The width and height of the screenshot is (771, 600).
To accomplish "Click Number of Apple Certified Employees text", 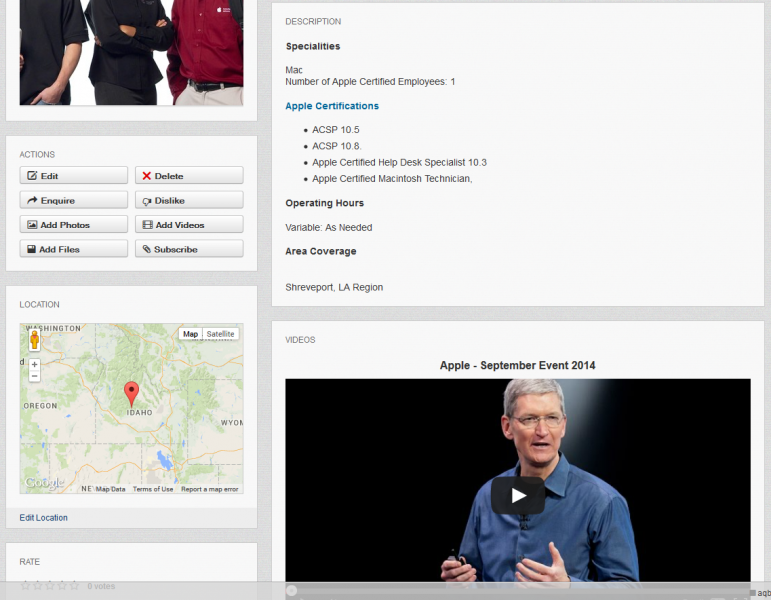I will point(370,82).
